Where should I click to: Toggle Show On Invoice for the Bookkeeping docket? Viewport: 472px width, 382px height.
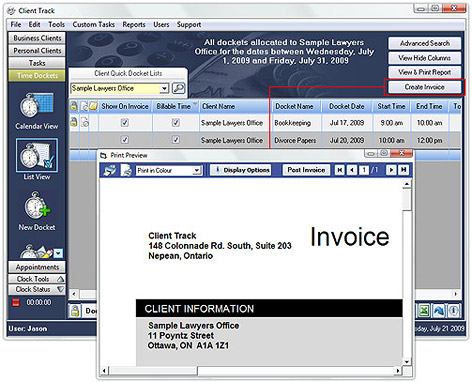point(125,123)
